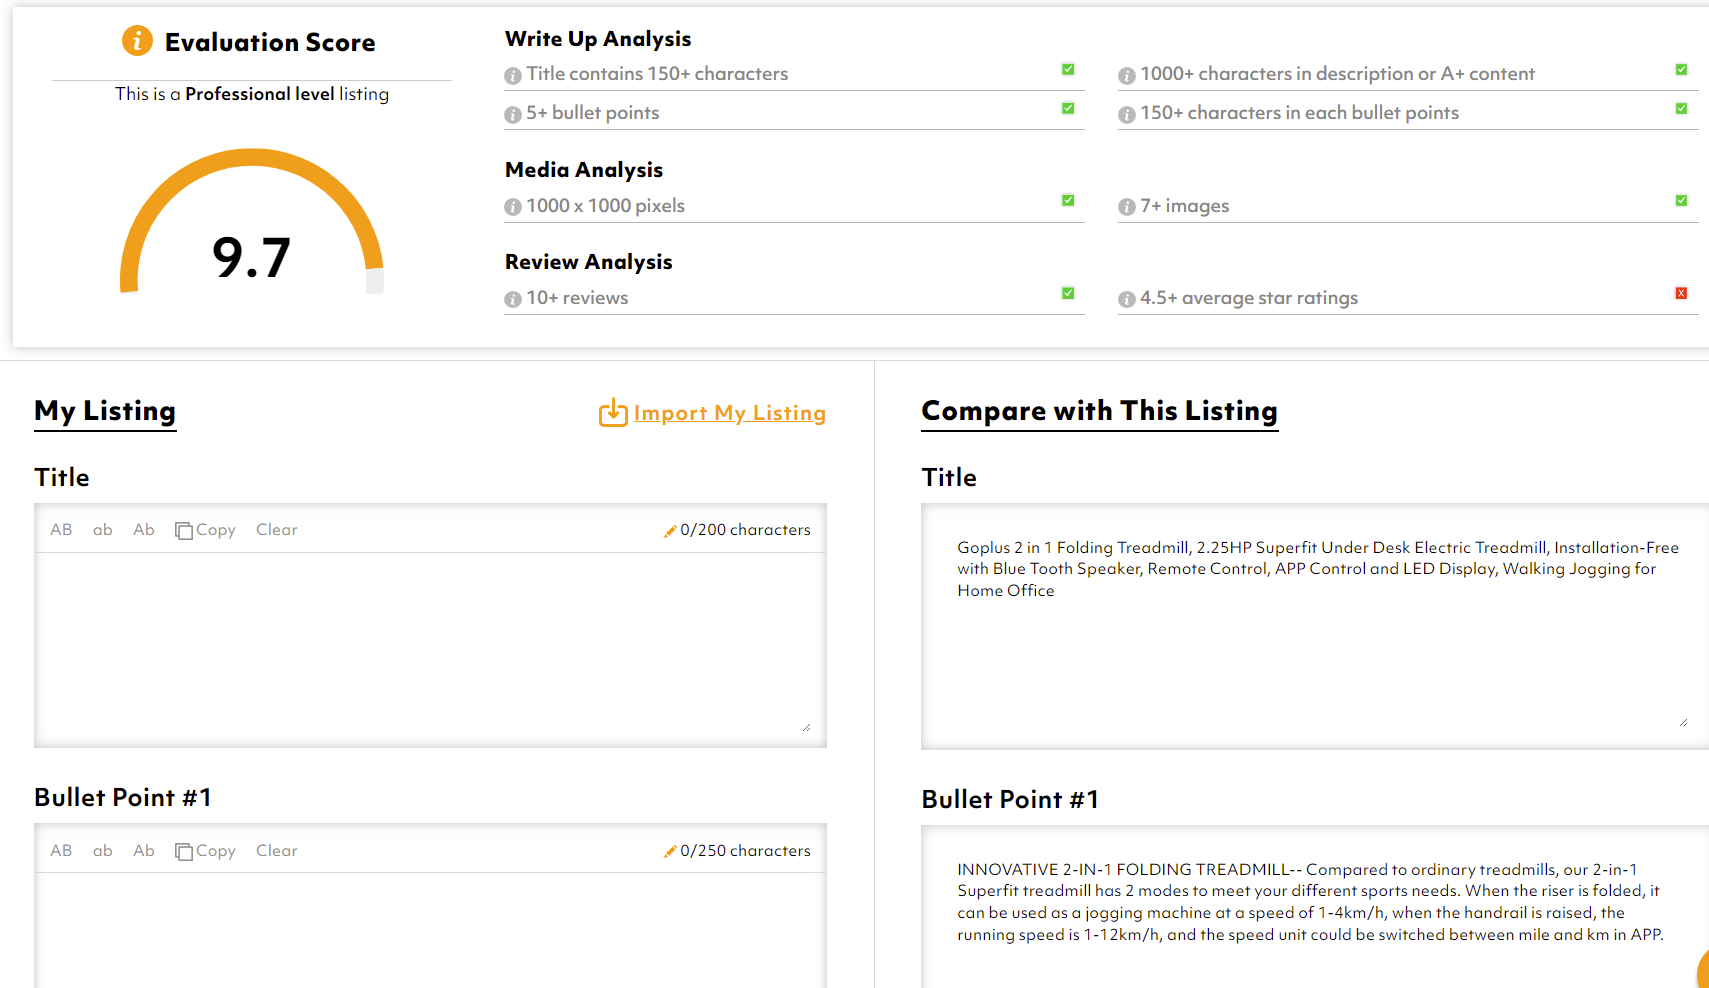Toggle the checkbox for Title contains 150+ characters

point(1068,69)
